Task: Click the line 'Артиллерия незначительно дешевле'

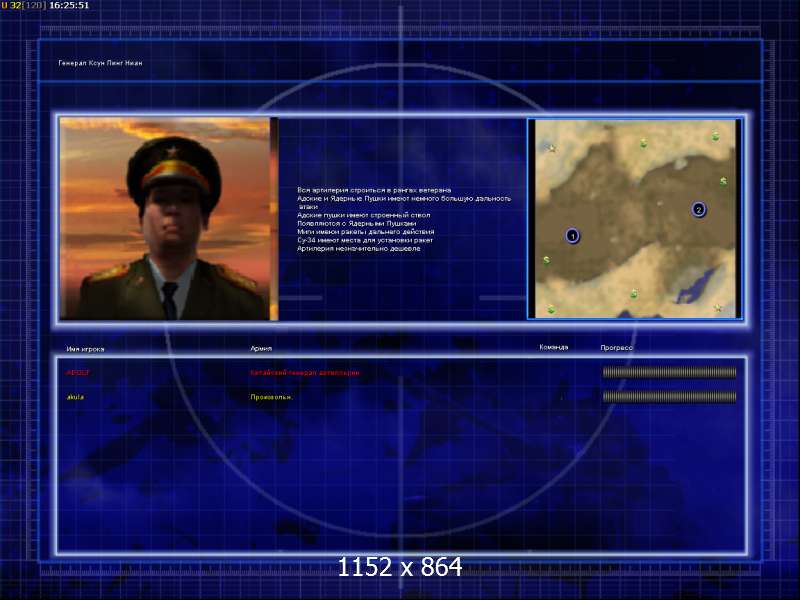Action: point(359,248)
